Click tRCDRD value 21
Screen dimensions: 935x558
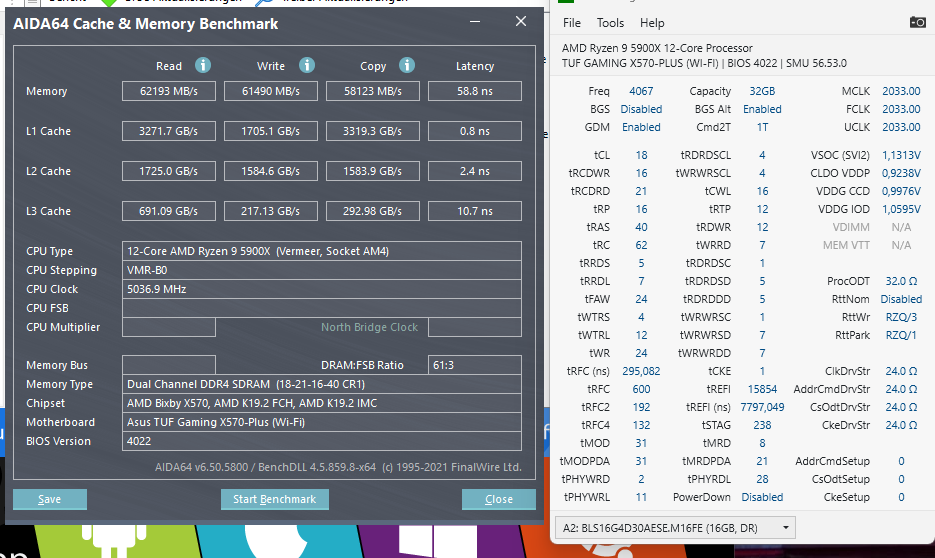coord(641,191)
